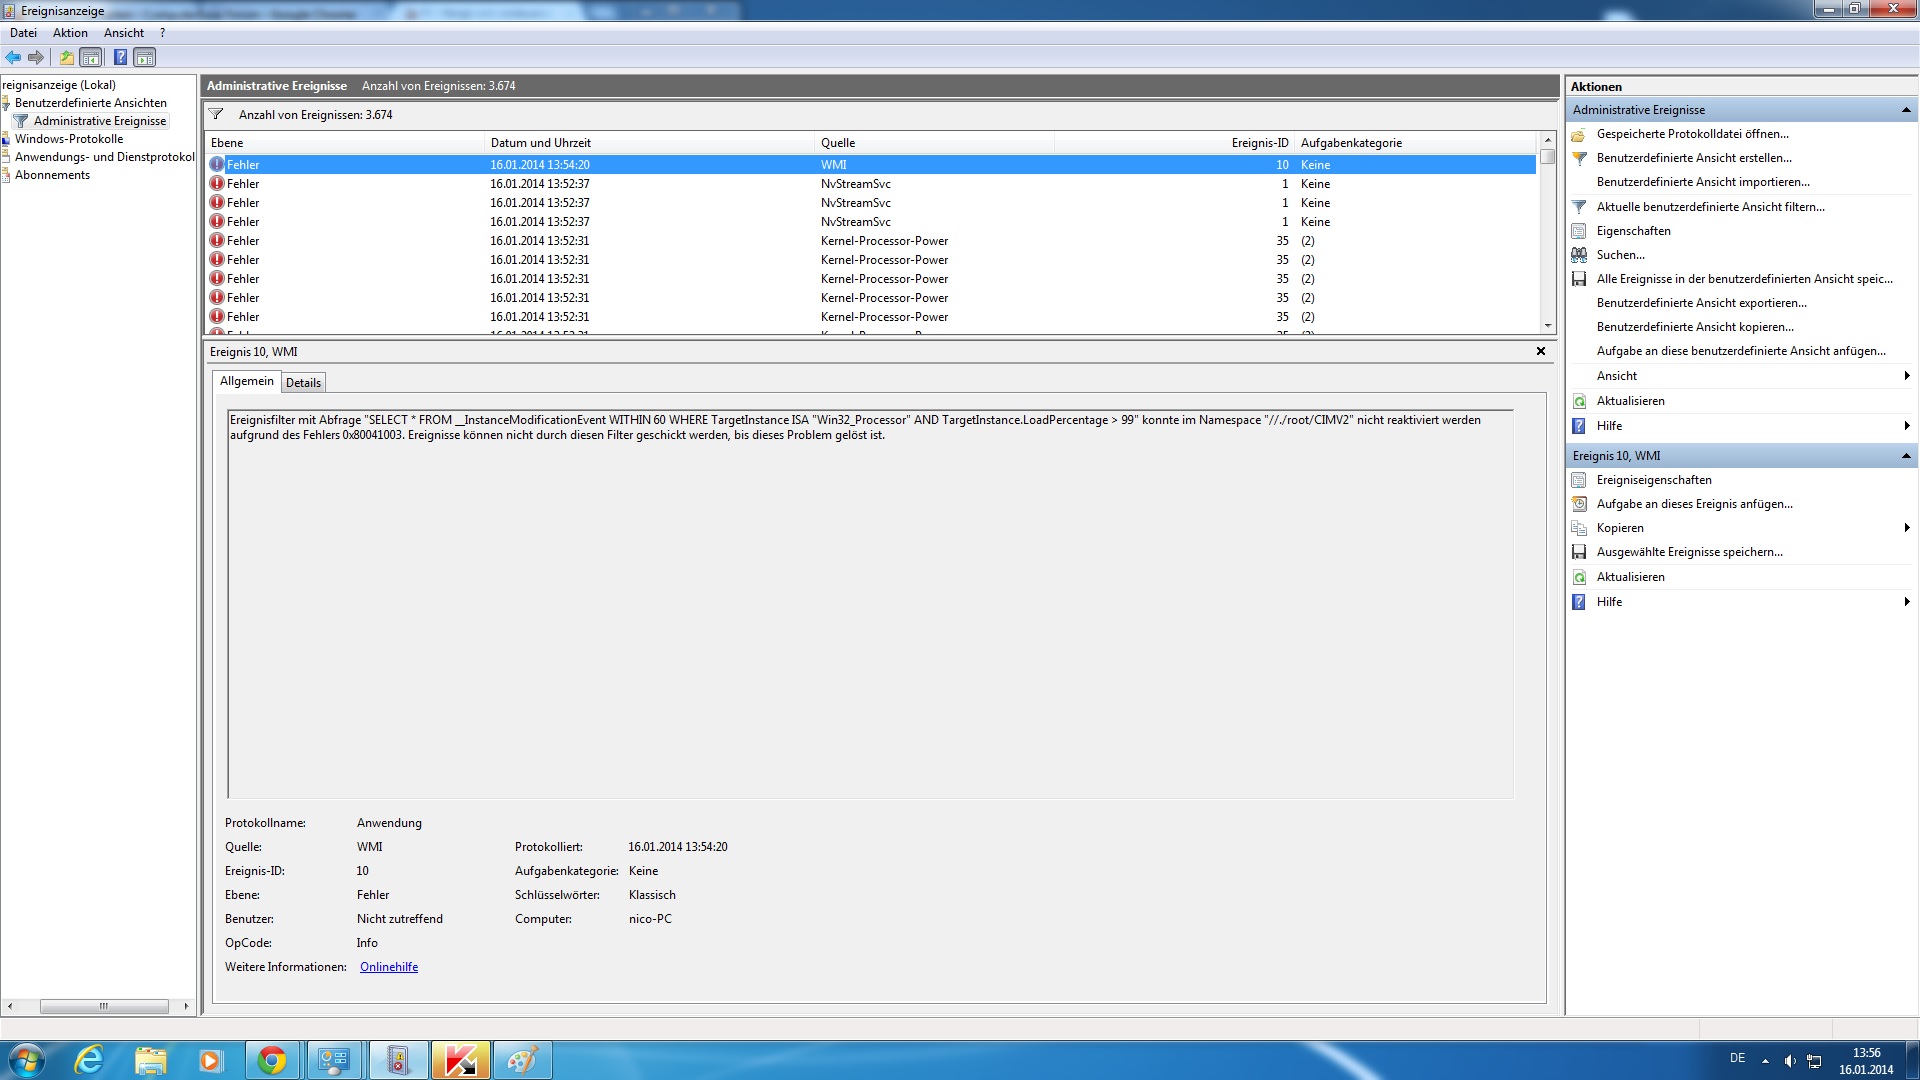Click the blue Back arrow in toolbar
The image size is (1920, 1080).
[13, 57]
